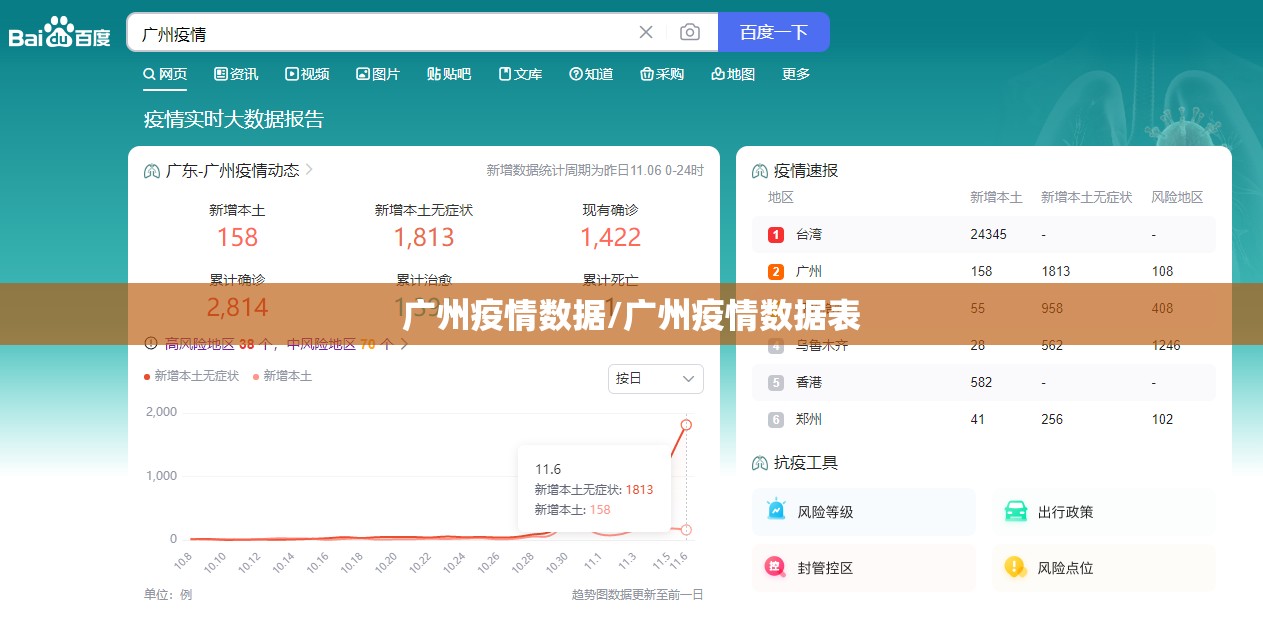1263x629 pixels.
Task: Click the lungs icon beside 广东-广州疫情动态
Action: tap(152, 171)
